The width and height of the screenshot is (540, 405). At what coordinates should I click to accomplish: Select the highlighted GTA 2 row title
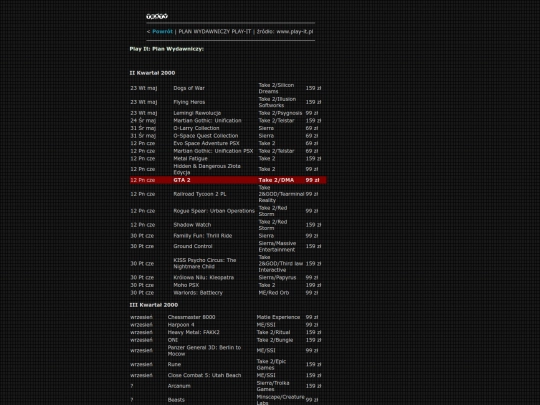182,180
